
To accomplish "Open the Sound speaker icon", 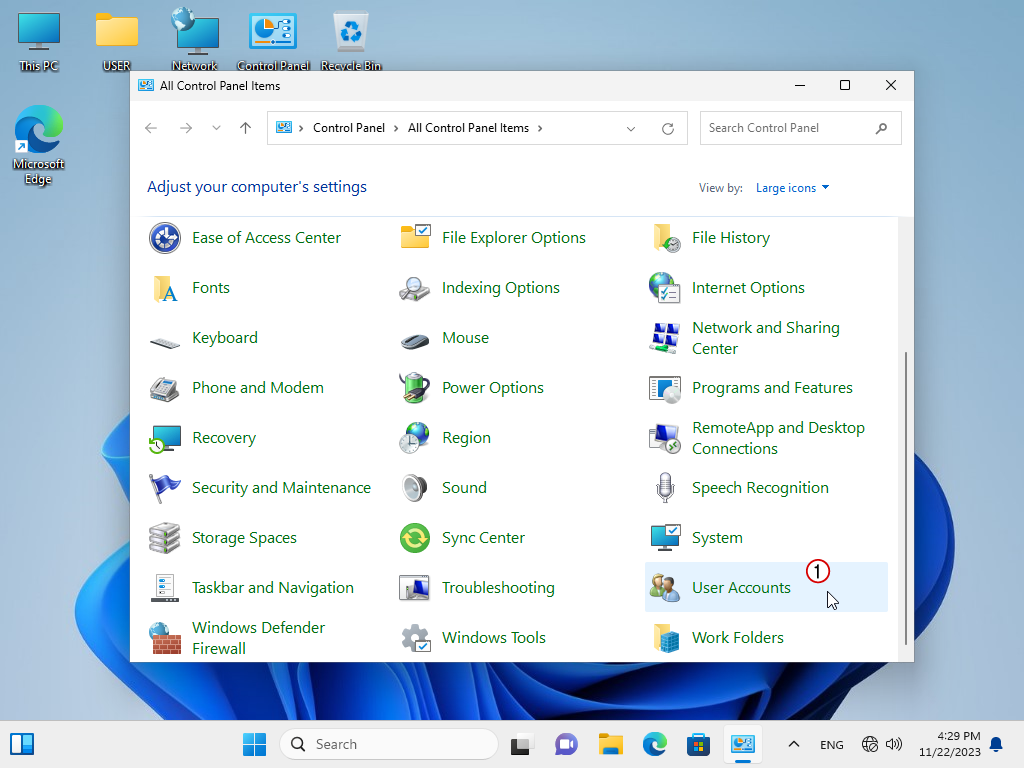I will click(415, 488).
